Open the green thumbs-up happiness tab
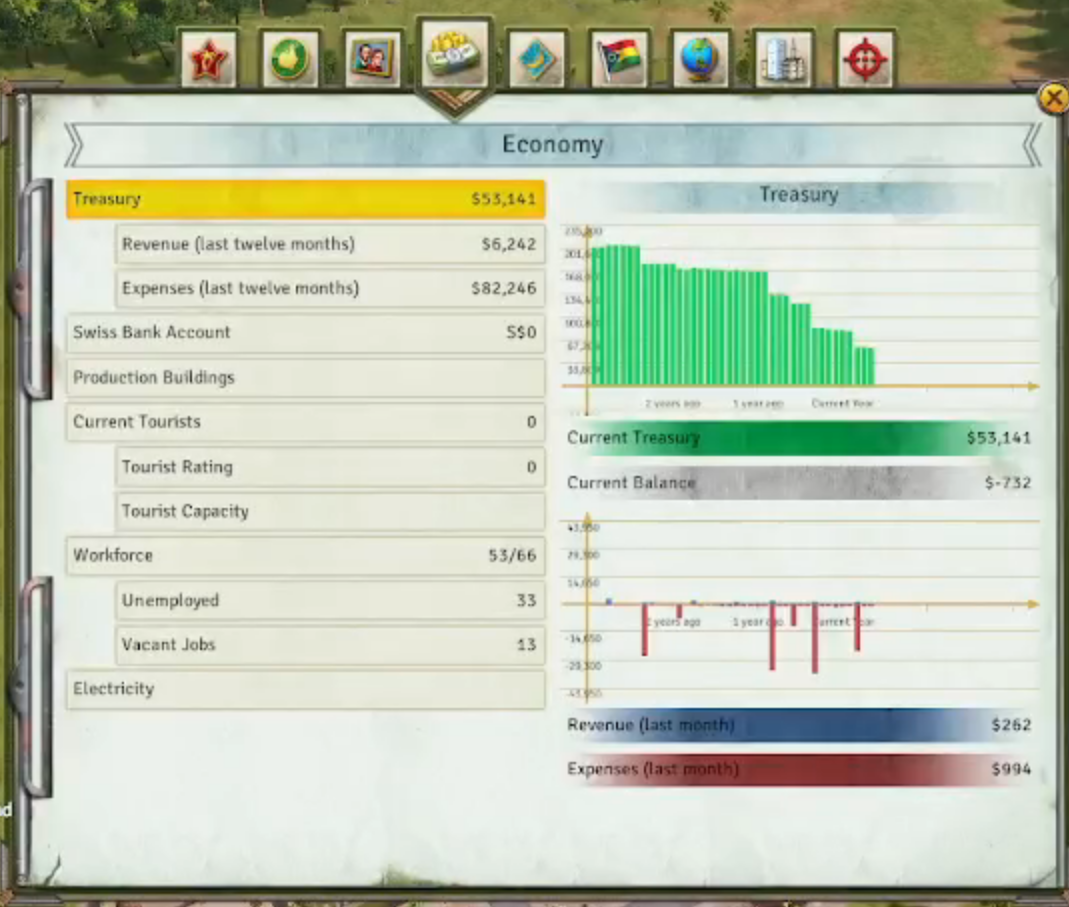1069x907 pixels. (290, 59)
